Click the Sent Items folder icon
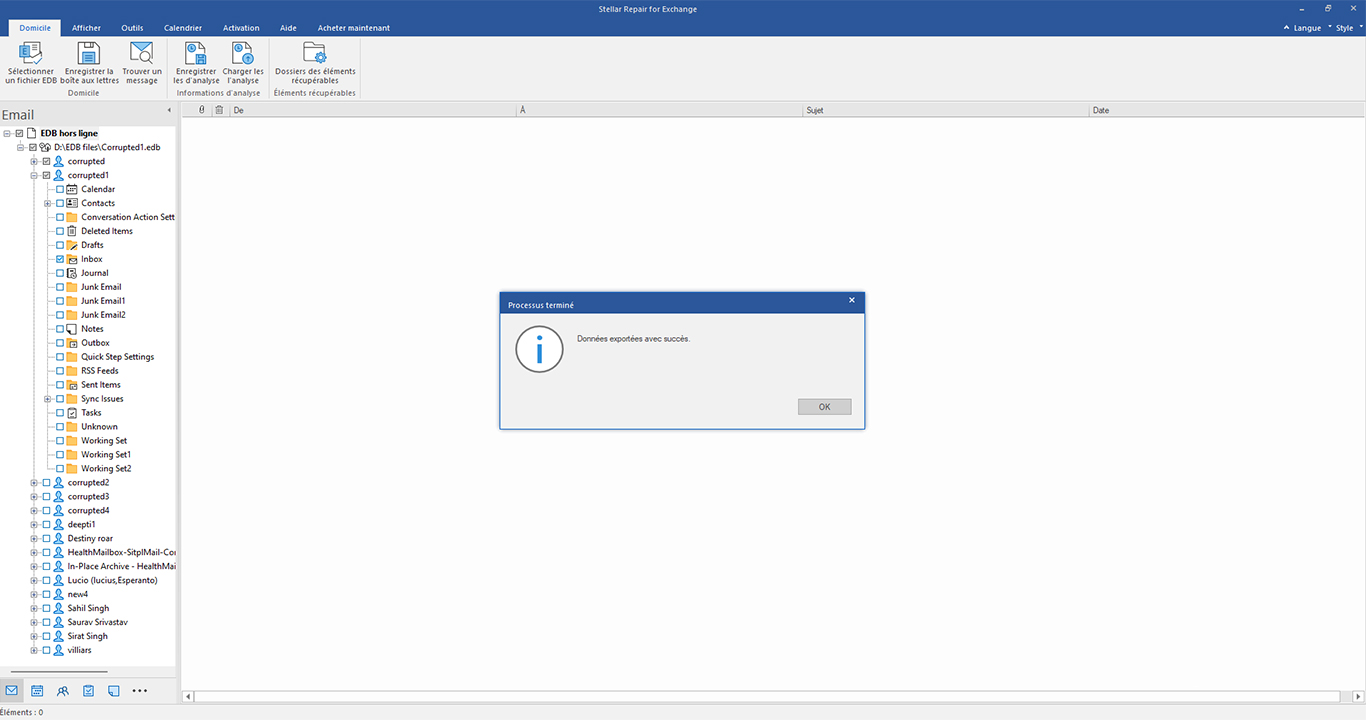 click(72, 385)
